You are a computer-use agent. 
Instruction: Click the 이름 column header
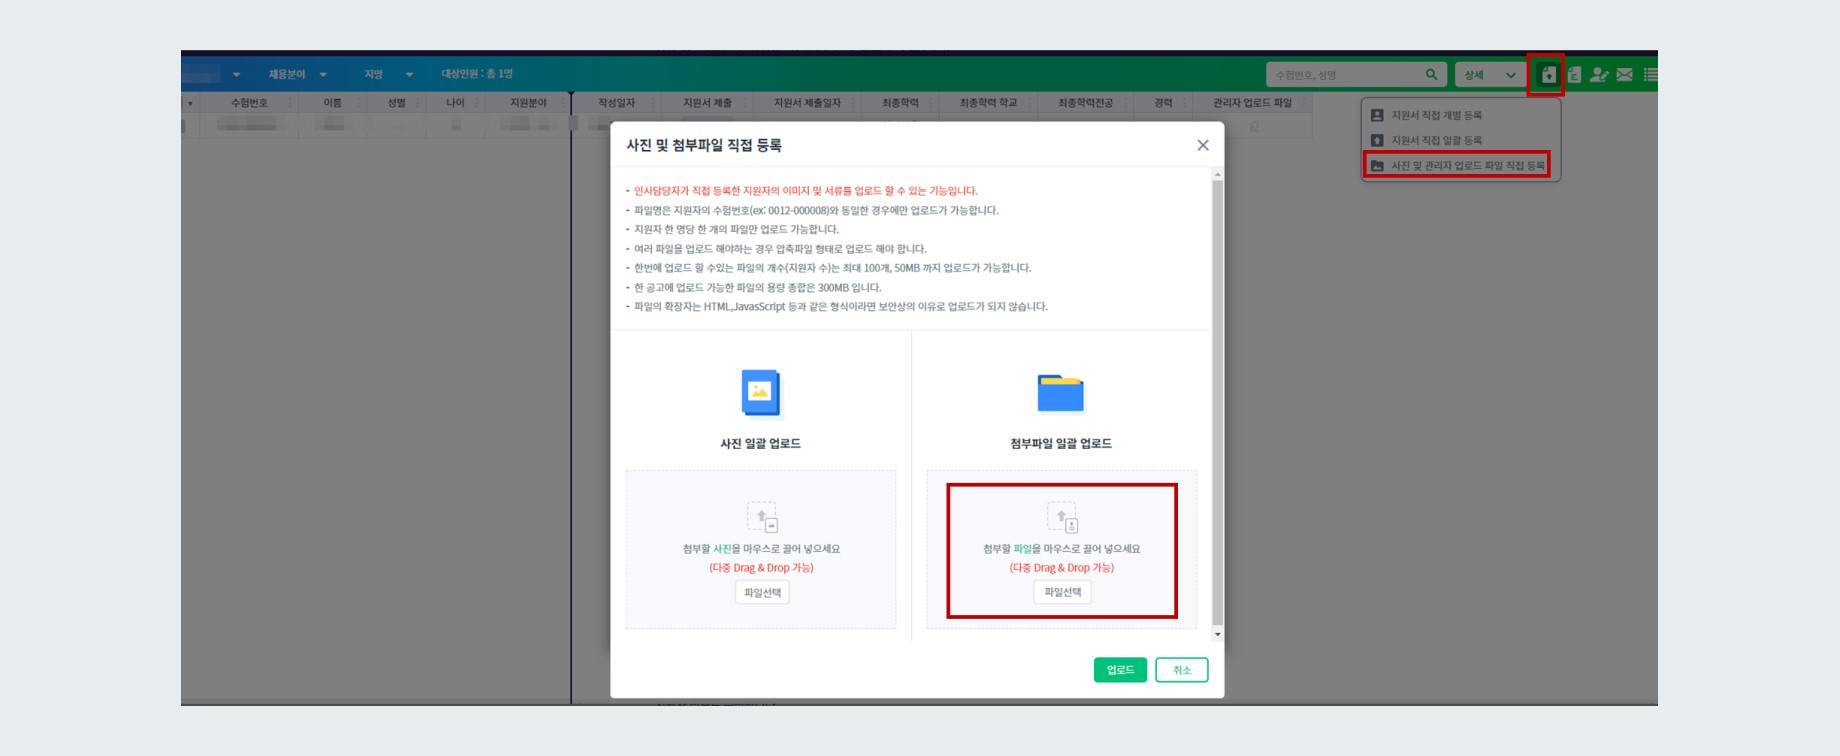pos(332,103)
